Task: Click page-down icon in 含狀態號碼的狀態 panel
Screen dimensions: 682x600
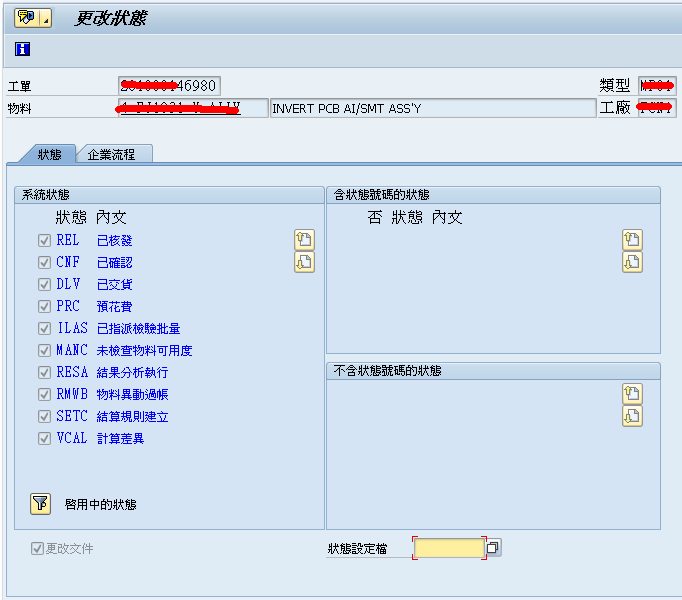Action: point(632,262)
